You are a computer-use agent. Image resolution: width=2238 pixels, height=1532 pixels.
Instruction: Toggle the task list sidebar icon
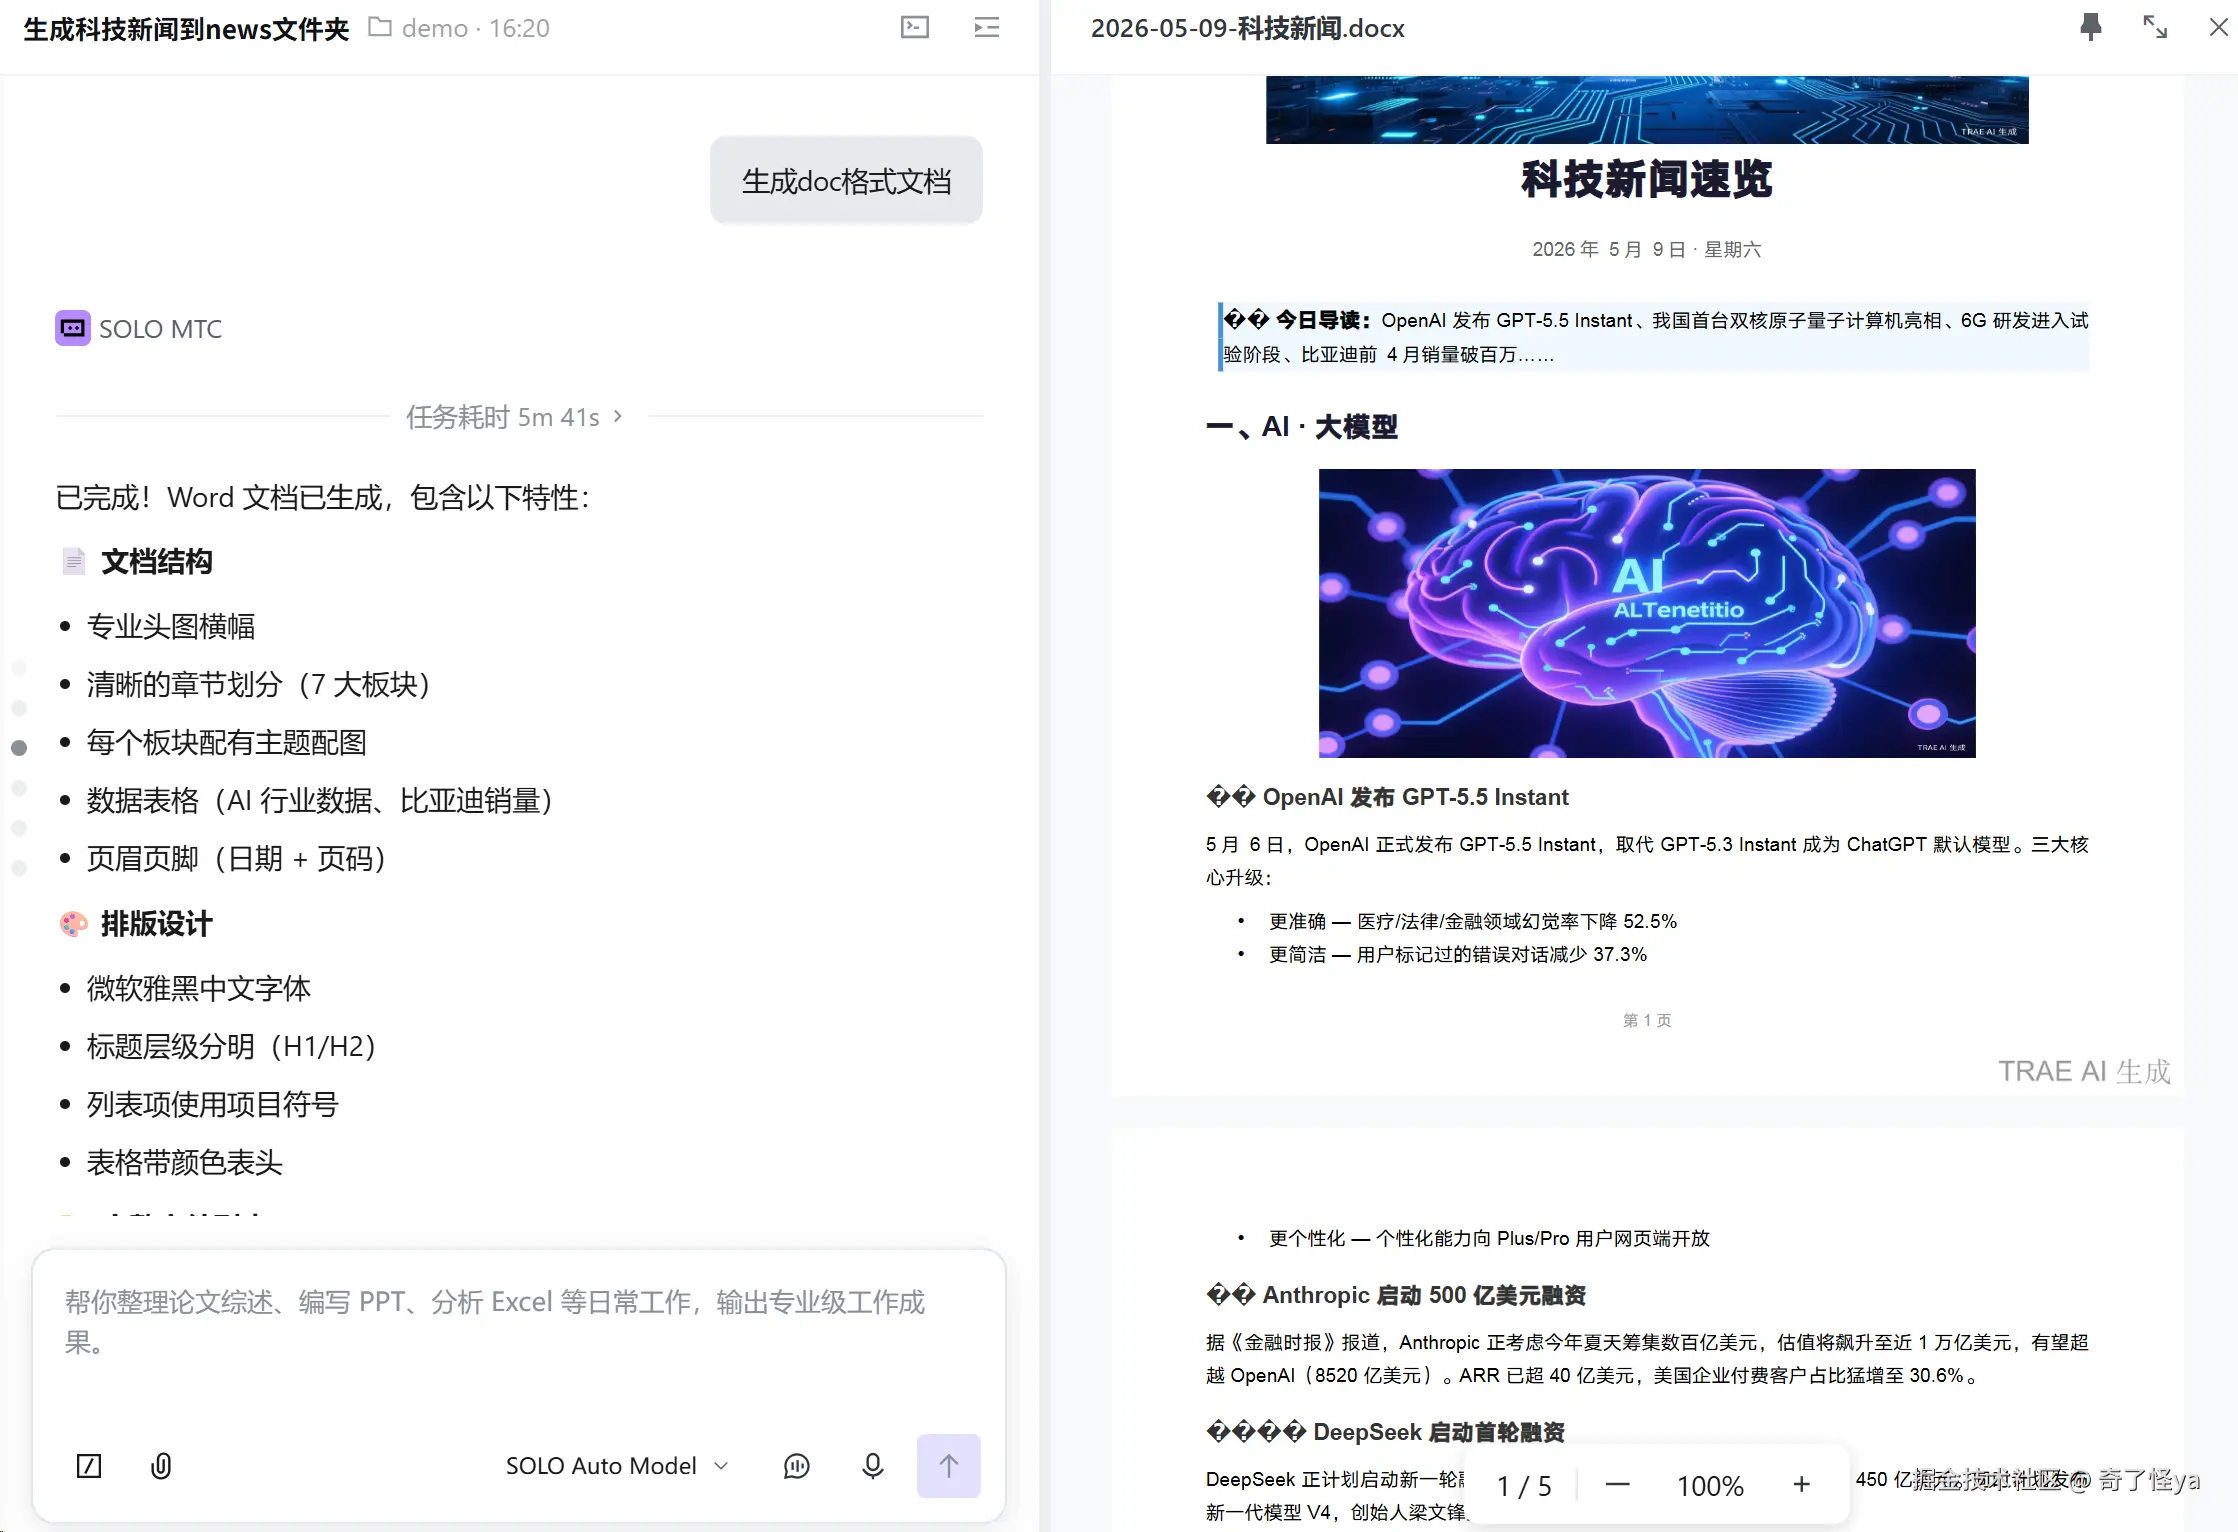click(986, 27)
